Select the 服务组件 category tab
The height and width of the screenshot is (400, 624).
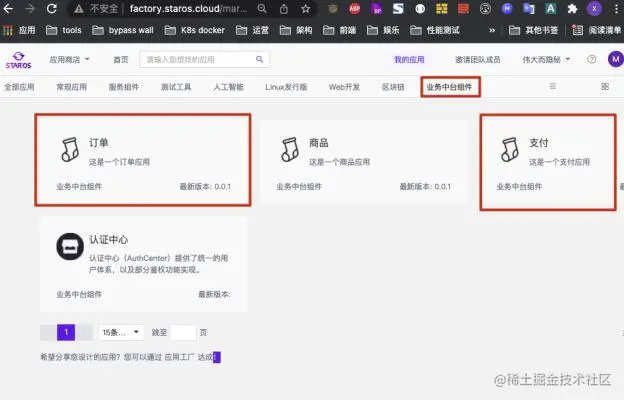tap(124, 87)
